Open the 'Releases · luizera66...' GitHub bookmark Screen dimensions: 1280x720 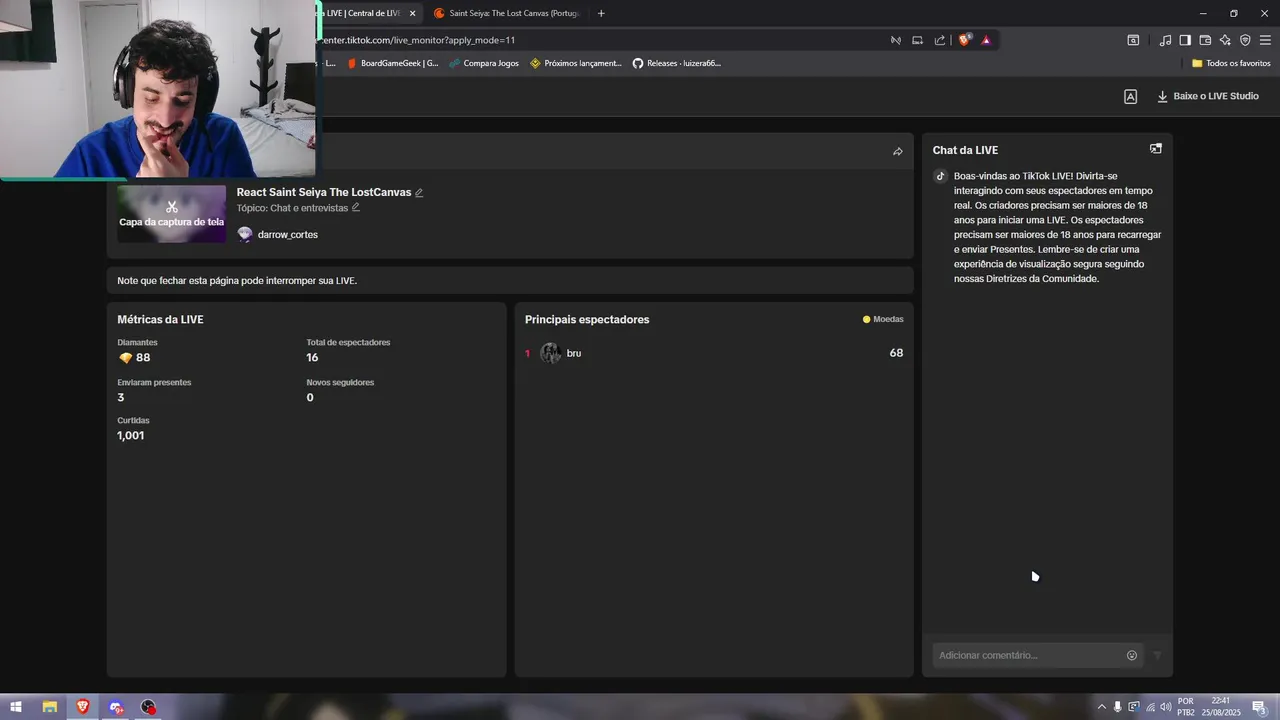677,63
